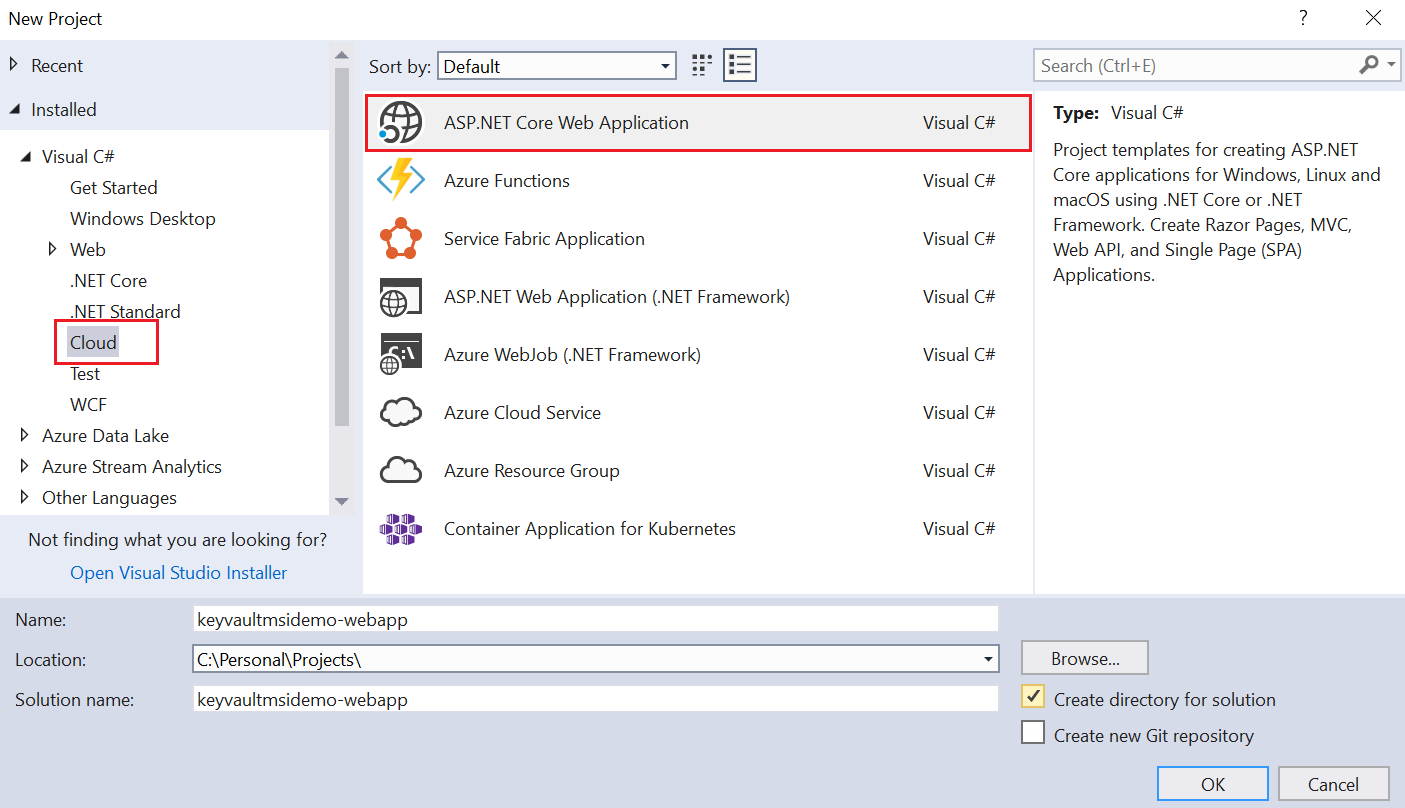The height and width of the screenshot is (808, 1405).
Task: Click the Solution name input field
Action: coord(595,699)
